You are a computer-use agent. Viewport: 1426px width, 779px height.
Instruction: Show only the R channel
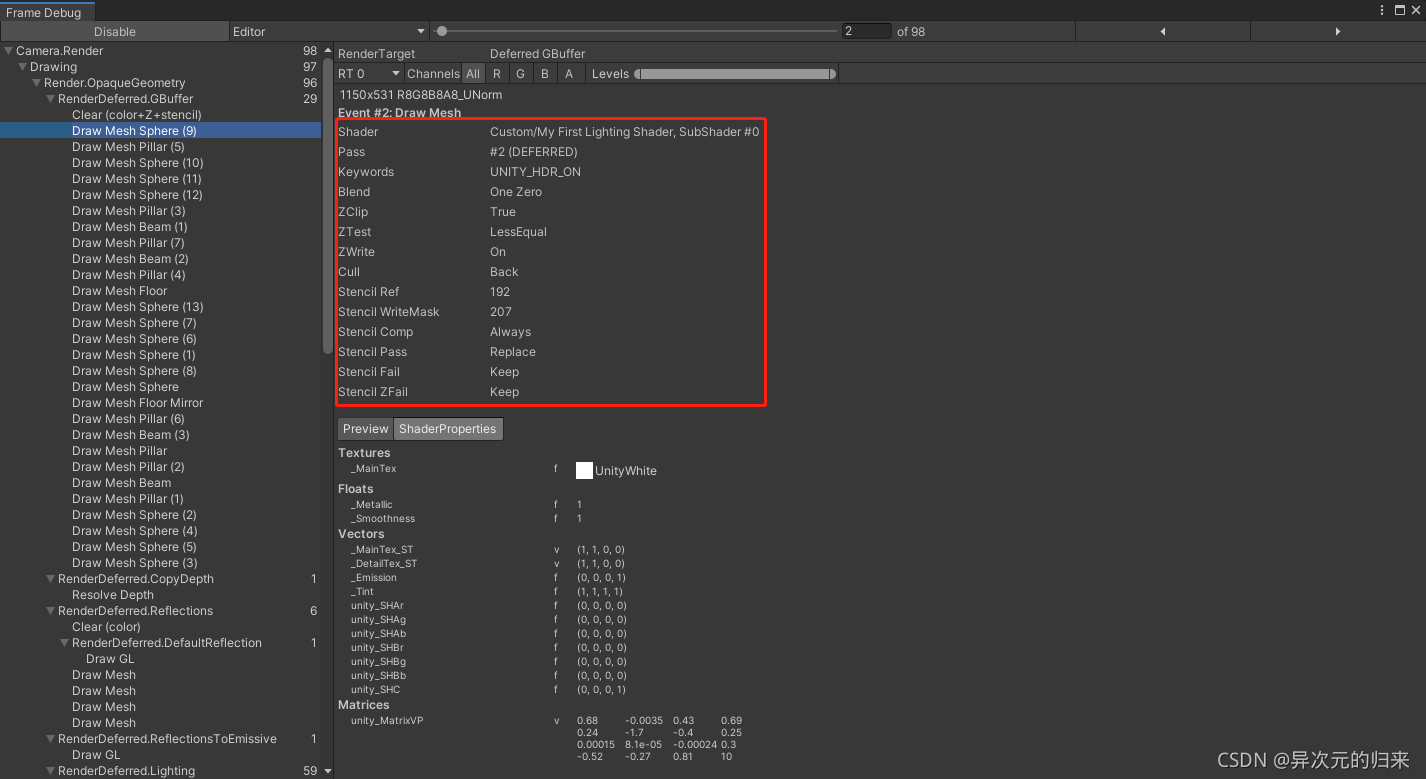(x=496, y=73)
